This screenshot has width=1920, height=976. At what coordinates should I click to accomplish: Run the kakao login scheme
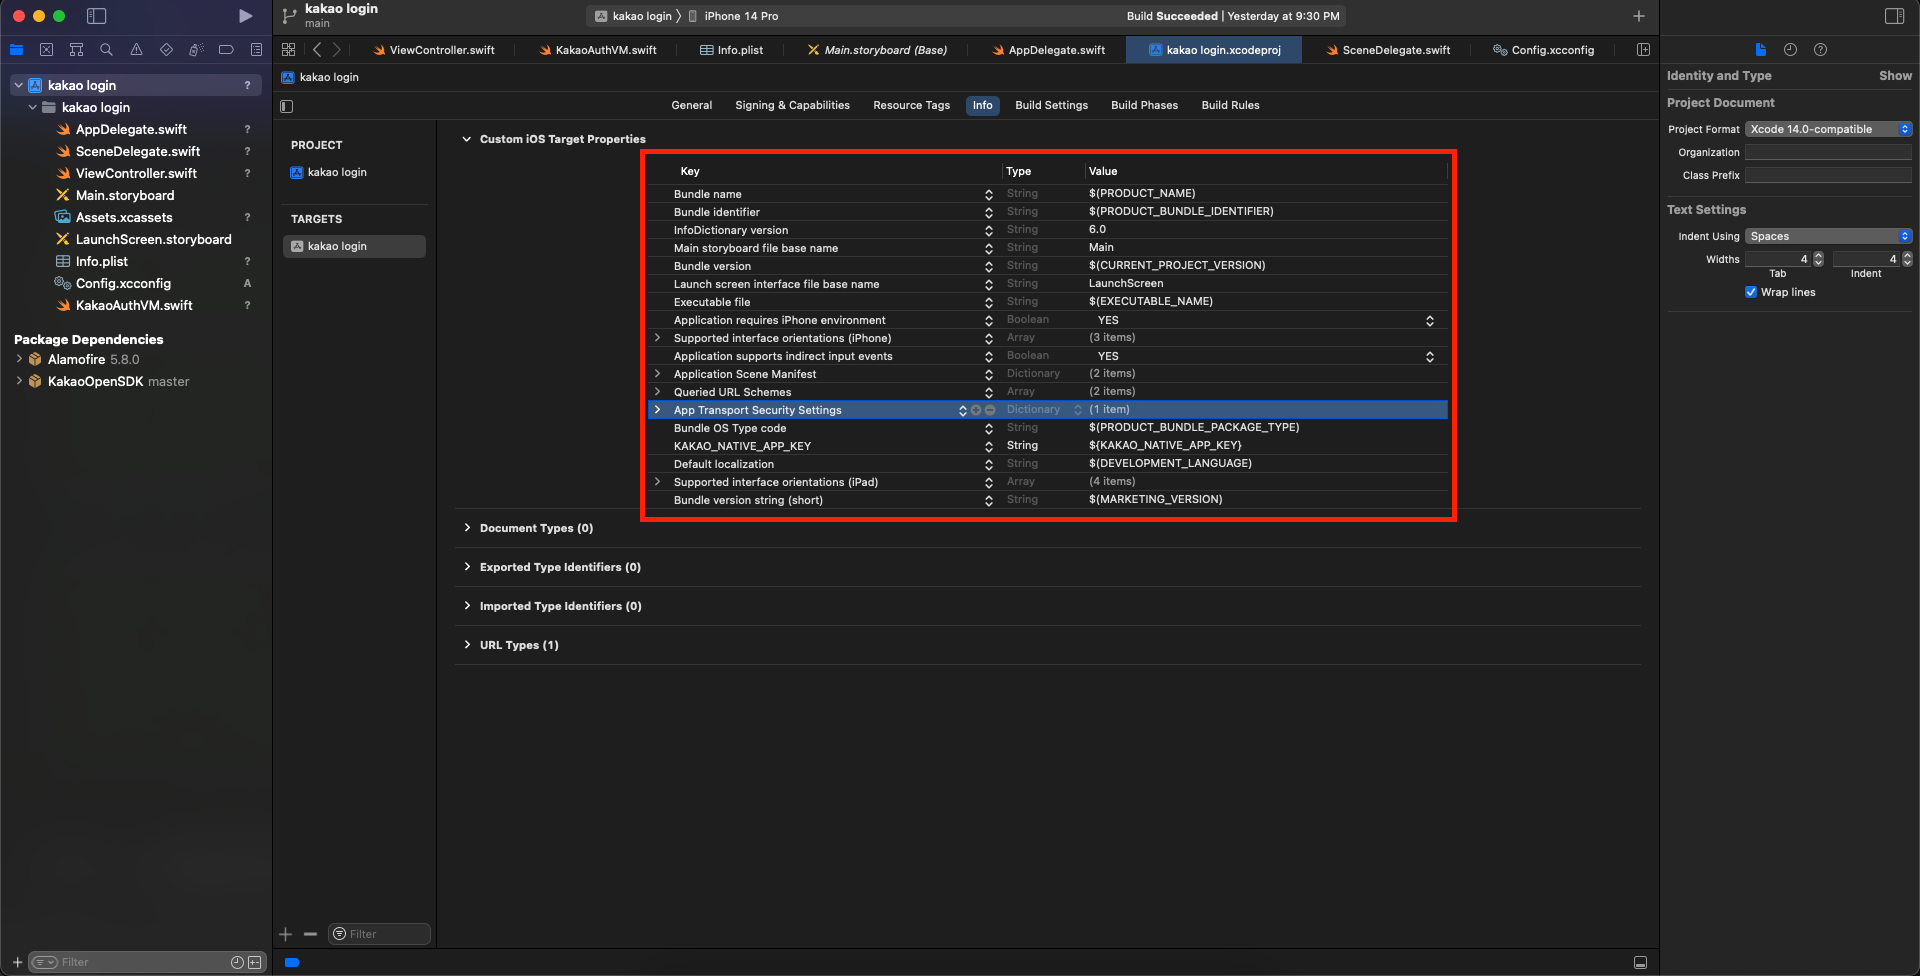click(245, 16)
